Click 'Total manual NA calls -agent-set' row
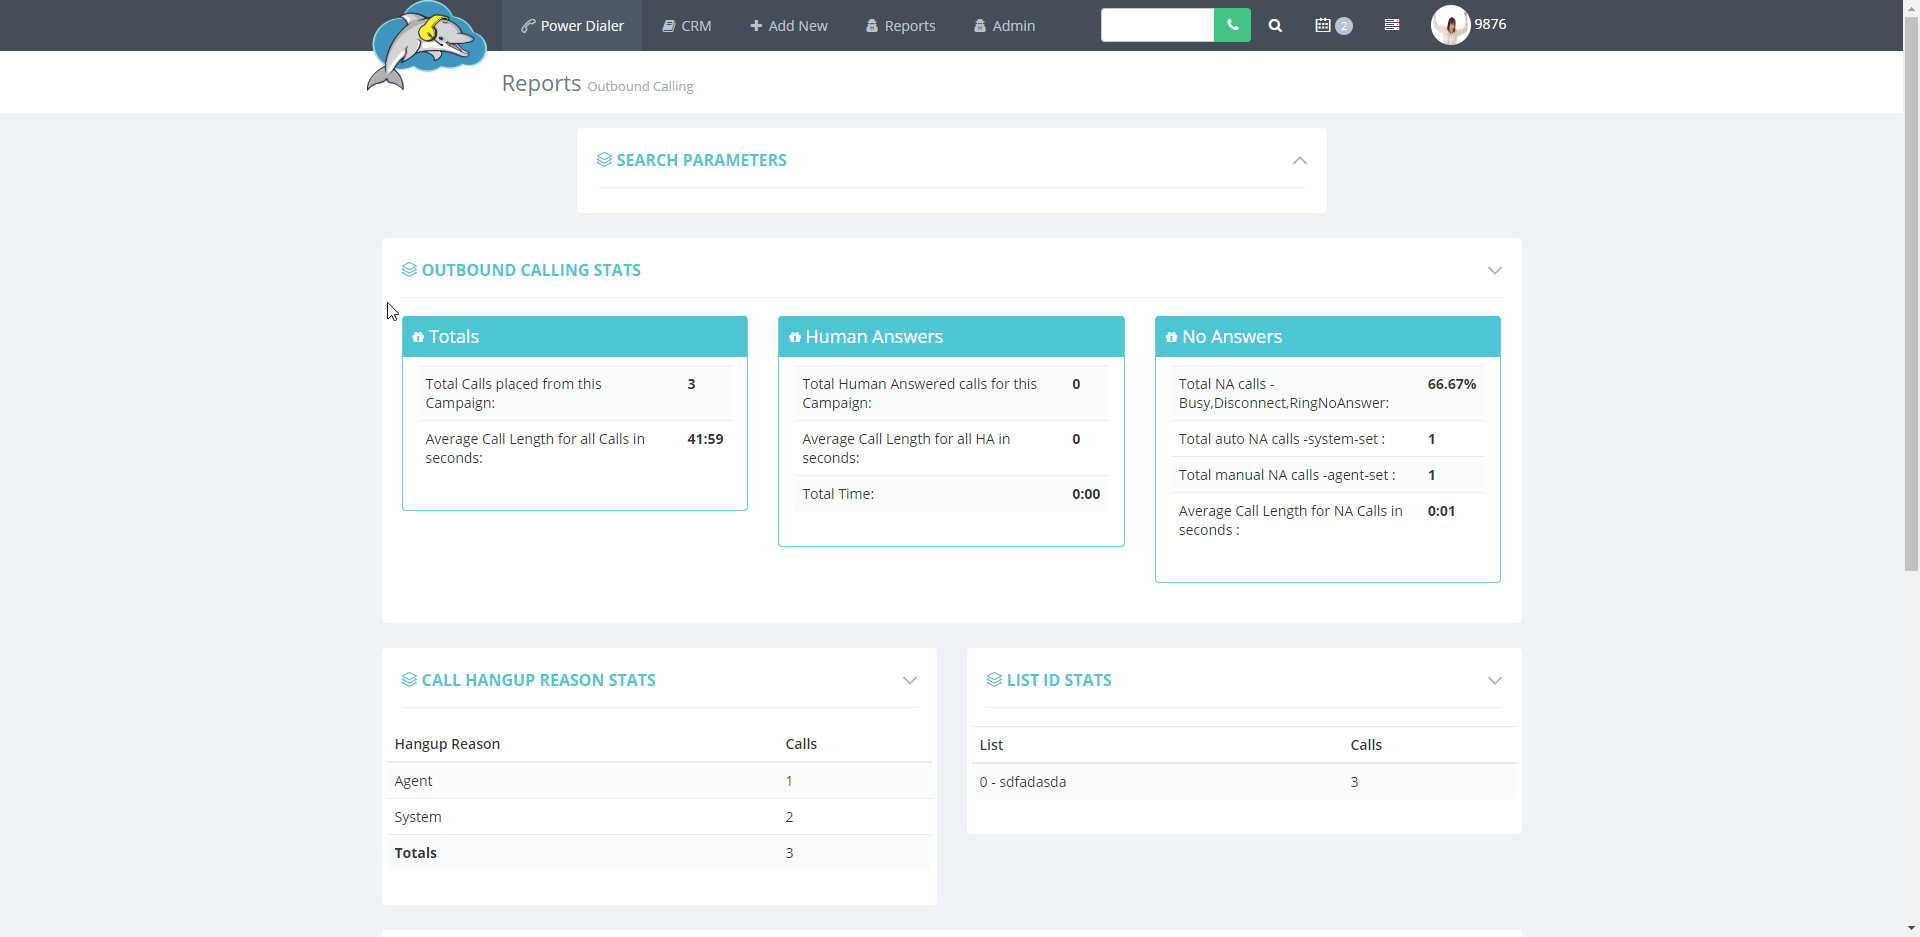 coord(1328,475)
